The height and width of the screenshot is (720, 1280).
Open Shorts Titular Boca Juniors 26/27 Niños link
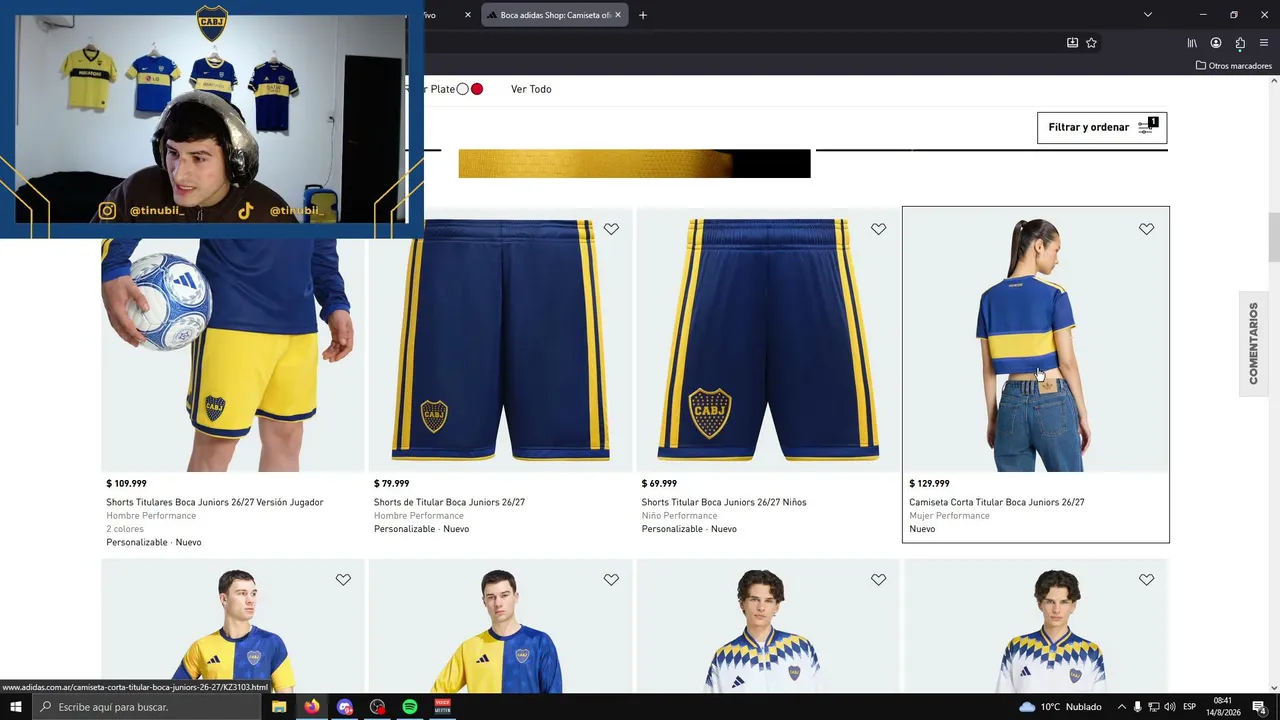[724, 502]
